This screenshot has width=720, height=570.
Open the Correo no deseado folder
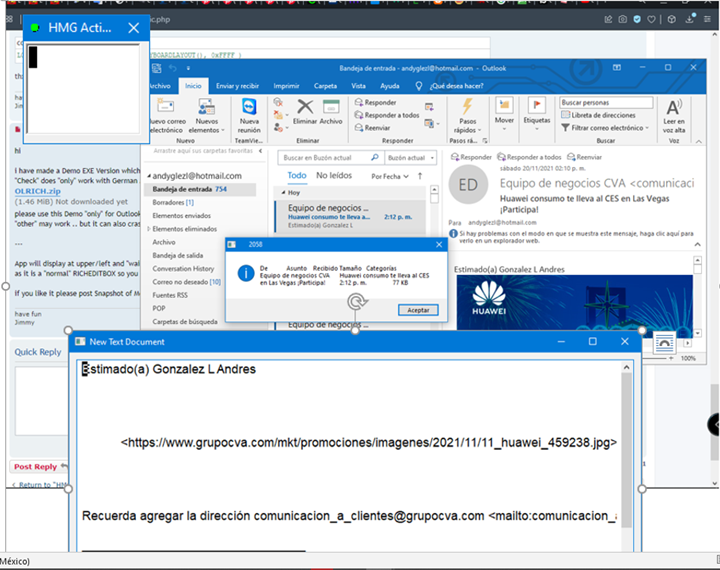tap(186, 282)
